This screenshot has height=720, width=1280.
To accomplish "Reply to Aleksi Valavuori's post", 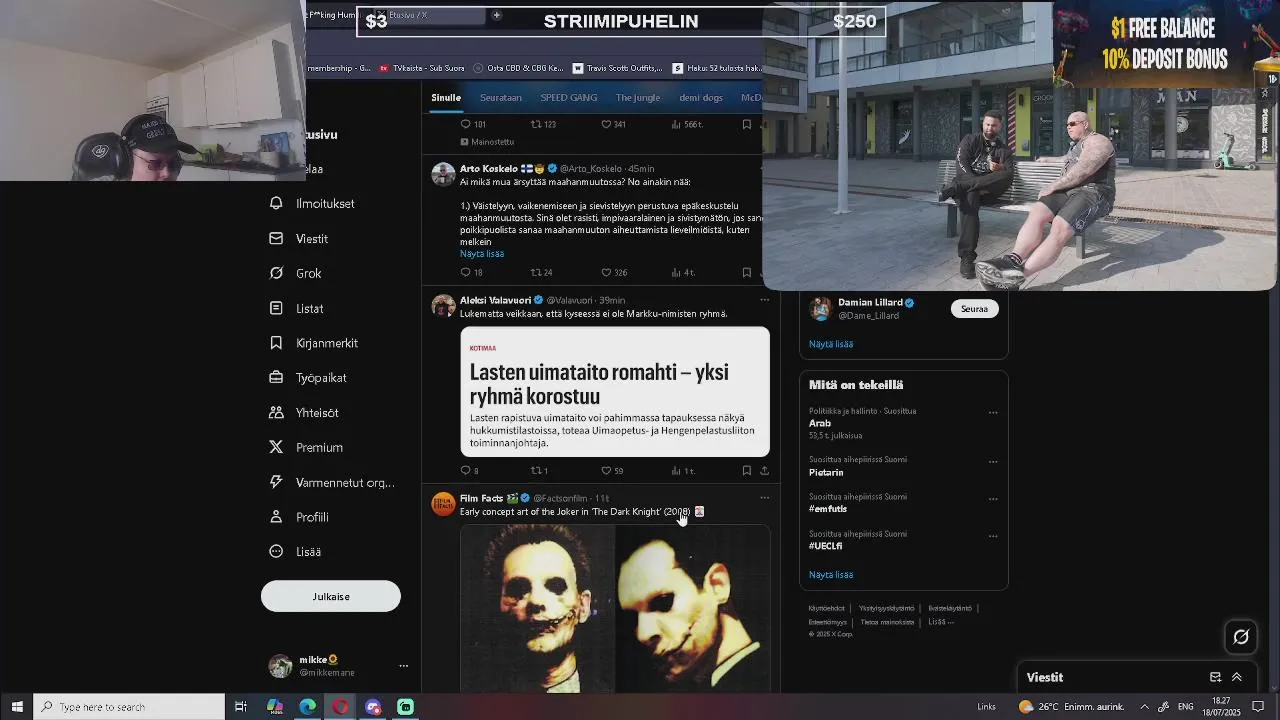I will click(x=465, y=470).
